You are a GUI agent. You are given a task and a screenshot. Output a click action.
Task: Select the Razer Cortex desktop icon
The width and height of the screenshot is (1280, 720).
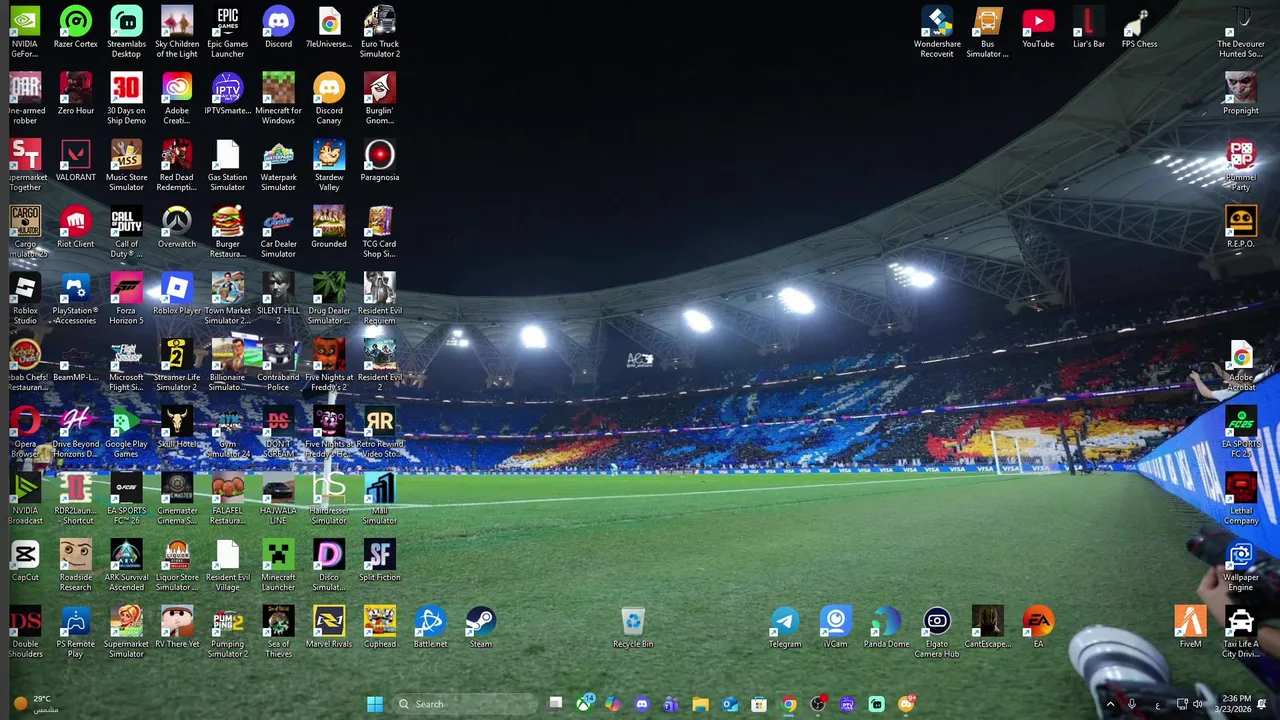[76, 29]
